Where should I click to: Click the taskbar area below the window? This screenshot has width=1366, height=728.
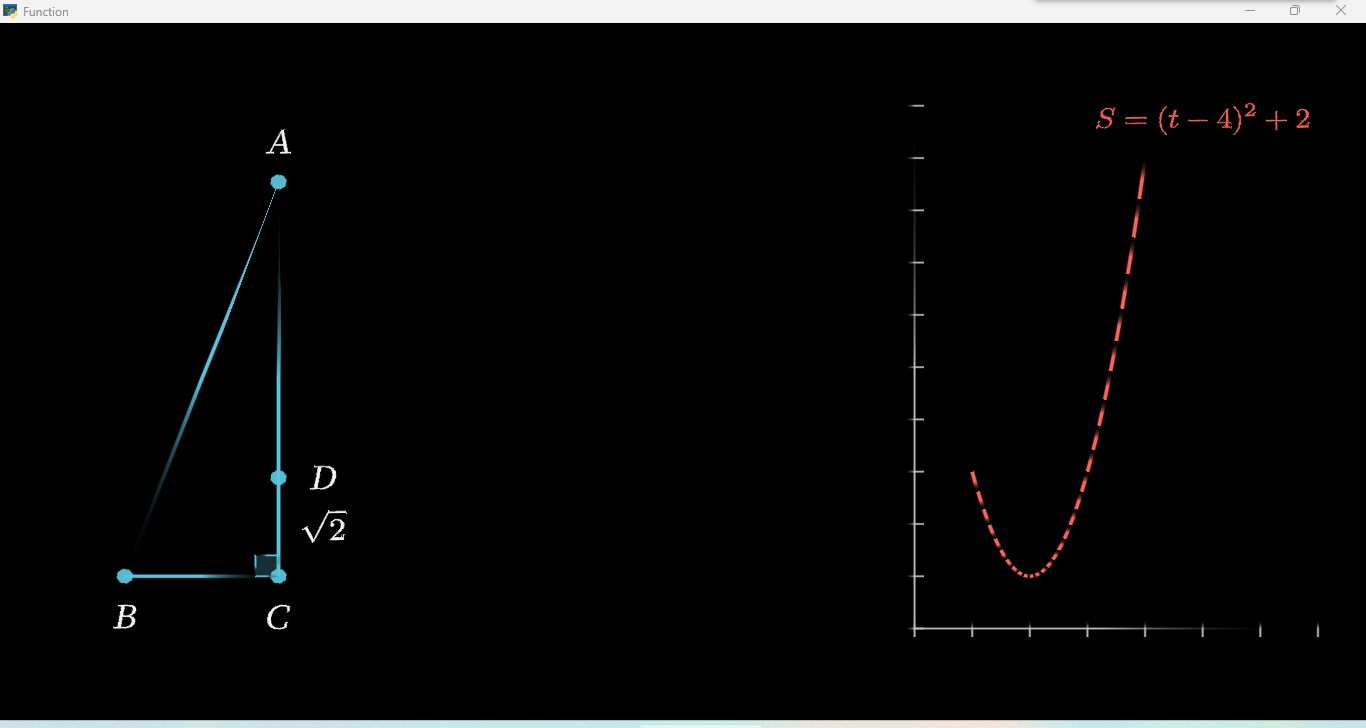pyautogui.click(x=683, y=722)
